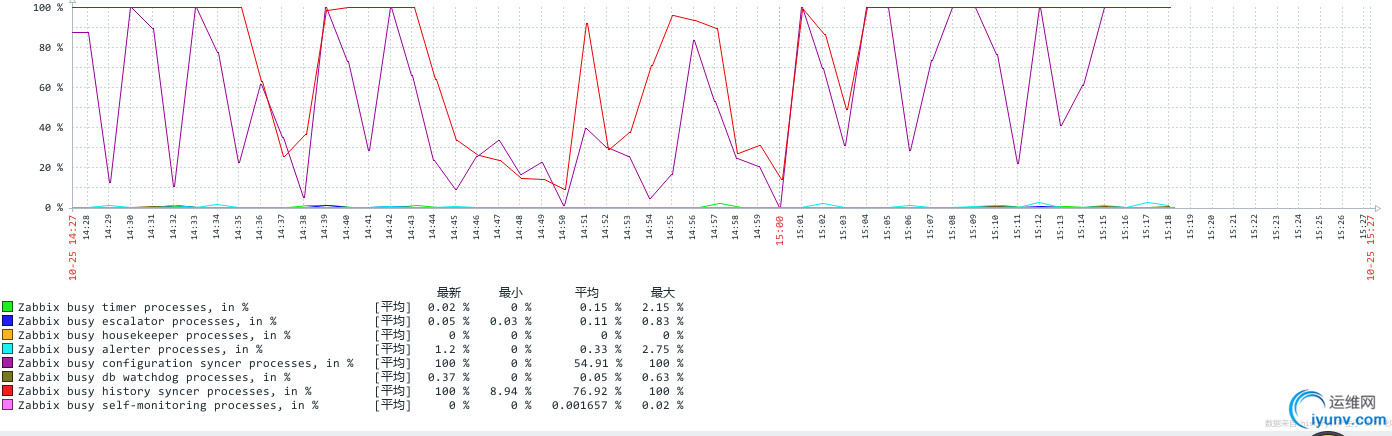The image size is (1392, 436).
Task: Select legend text 'Zabbix busy self-monitoring processes, in %'
Action: pos(168,405)
